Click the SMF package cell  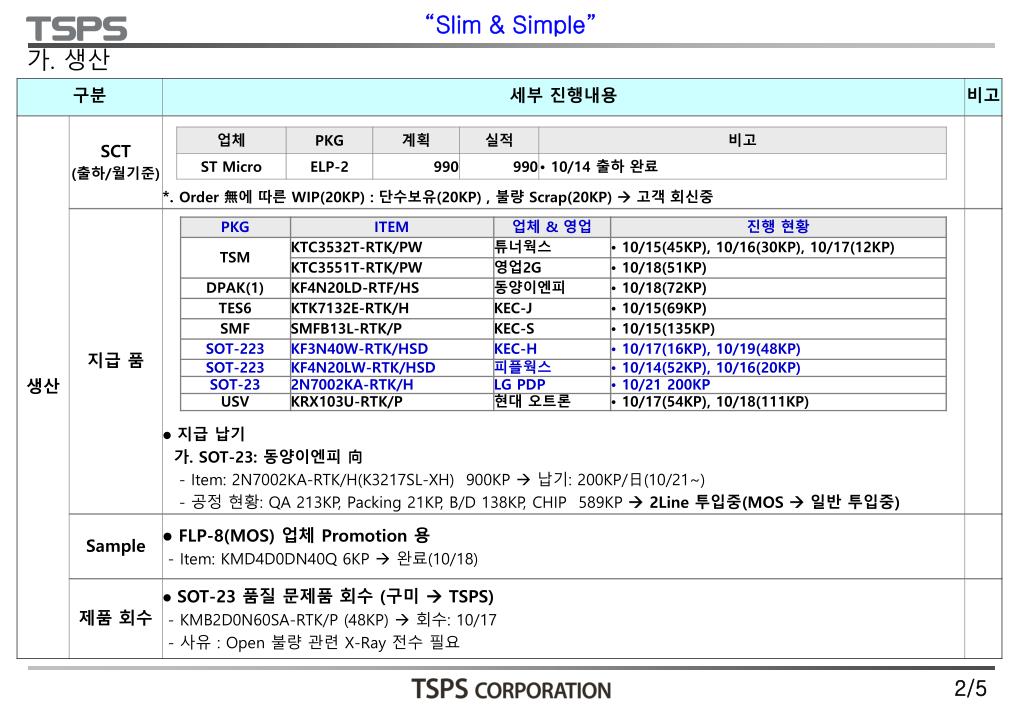click(x=235, y=329)
